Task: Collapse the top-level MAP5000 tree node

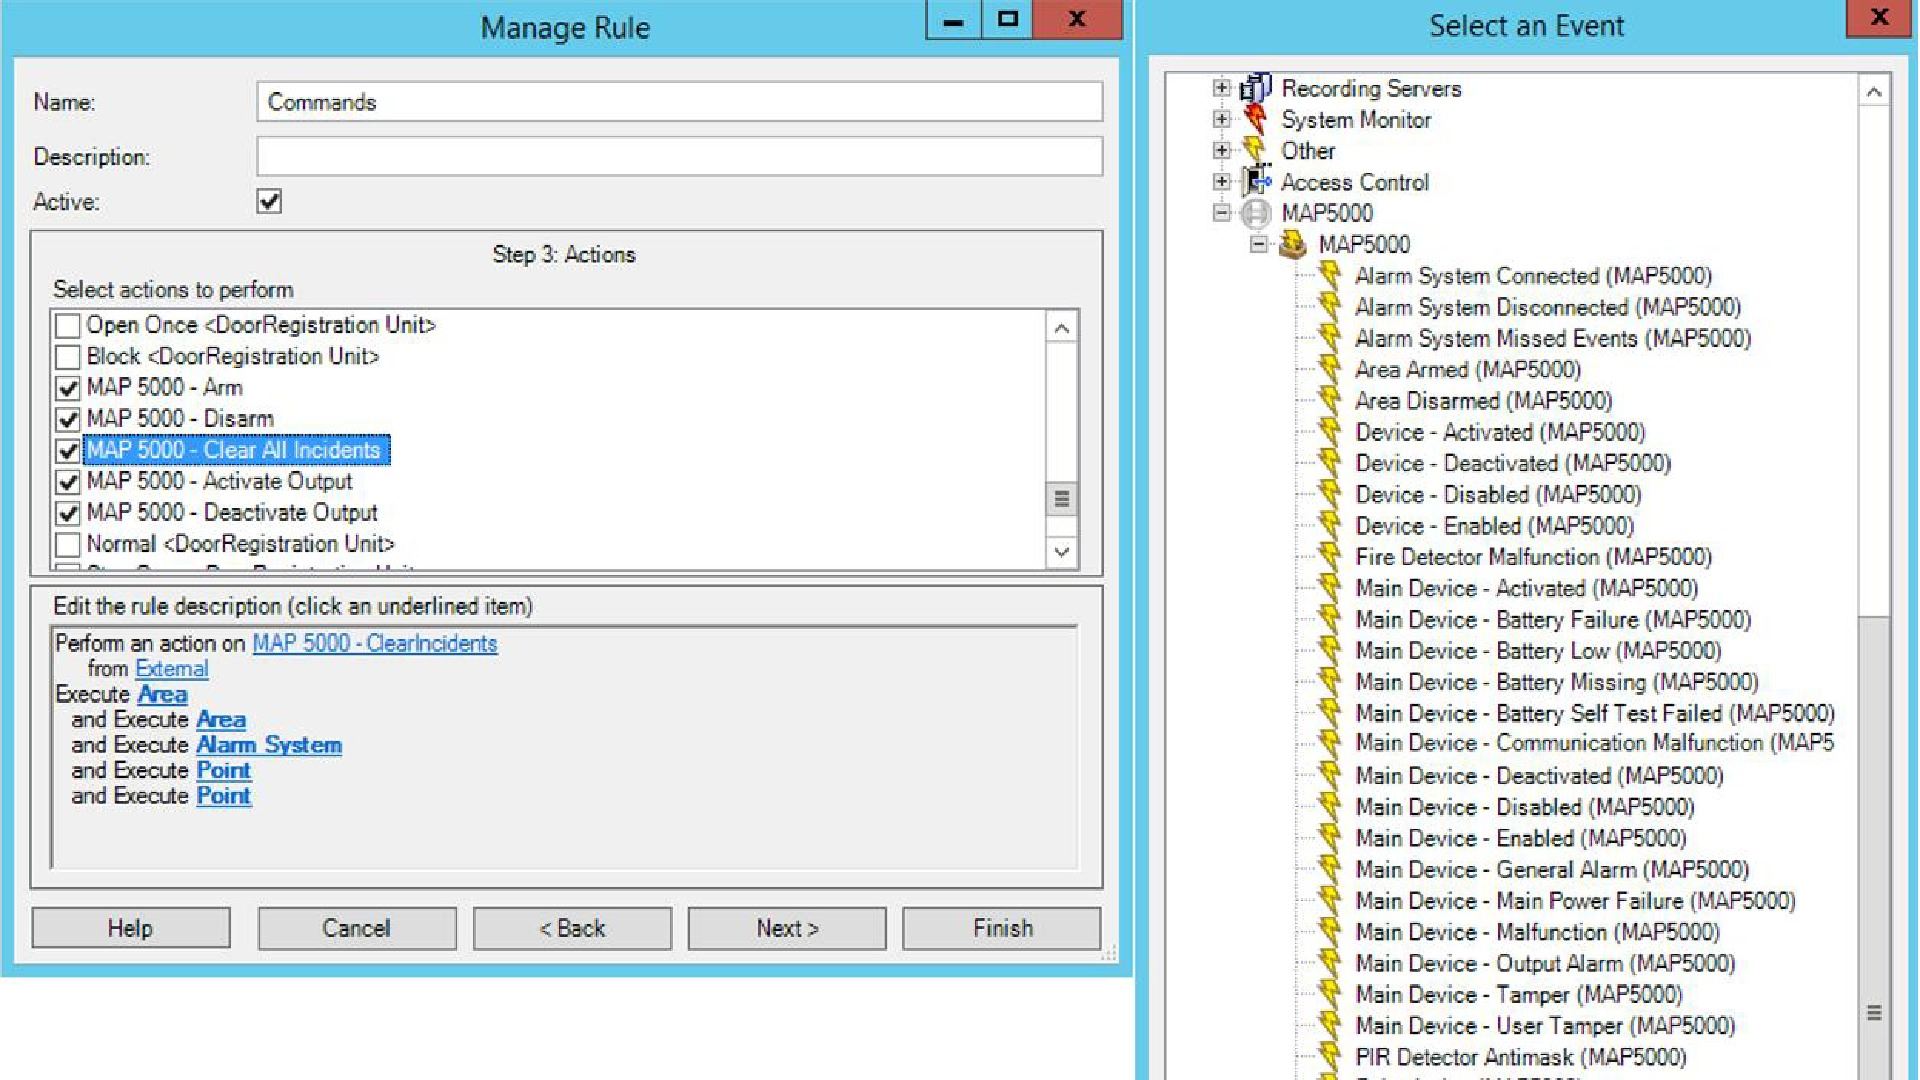Action: (x=1221, y=213)
